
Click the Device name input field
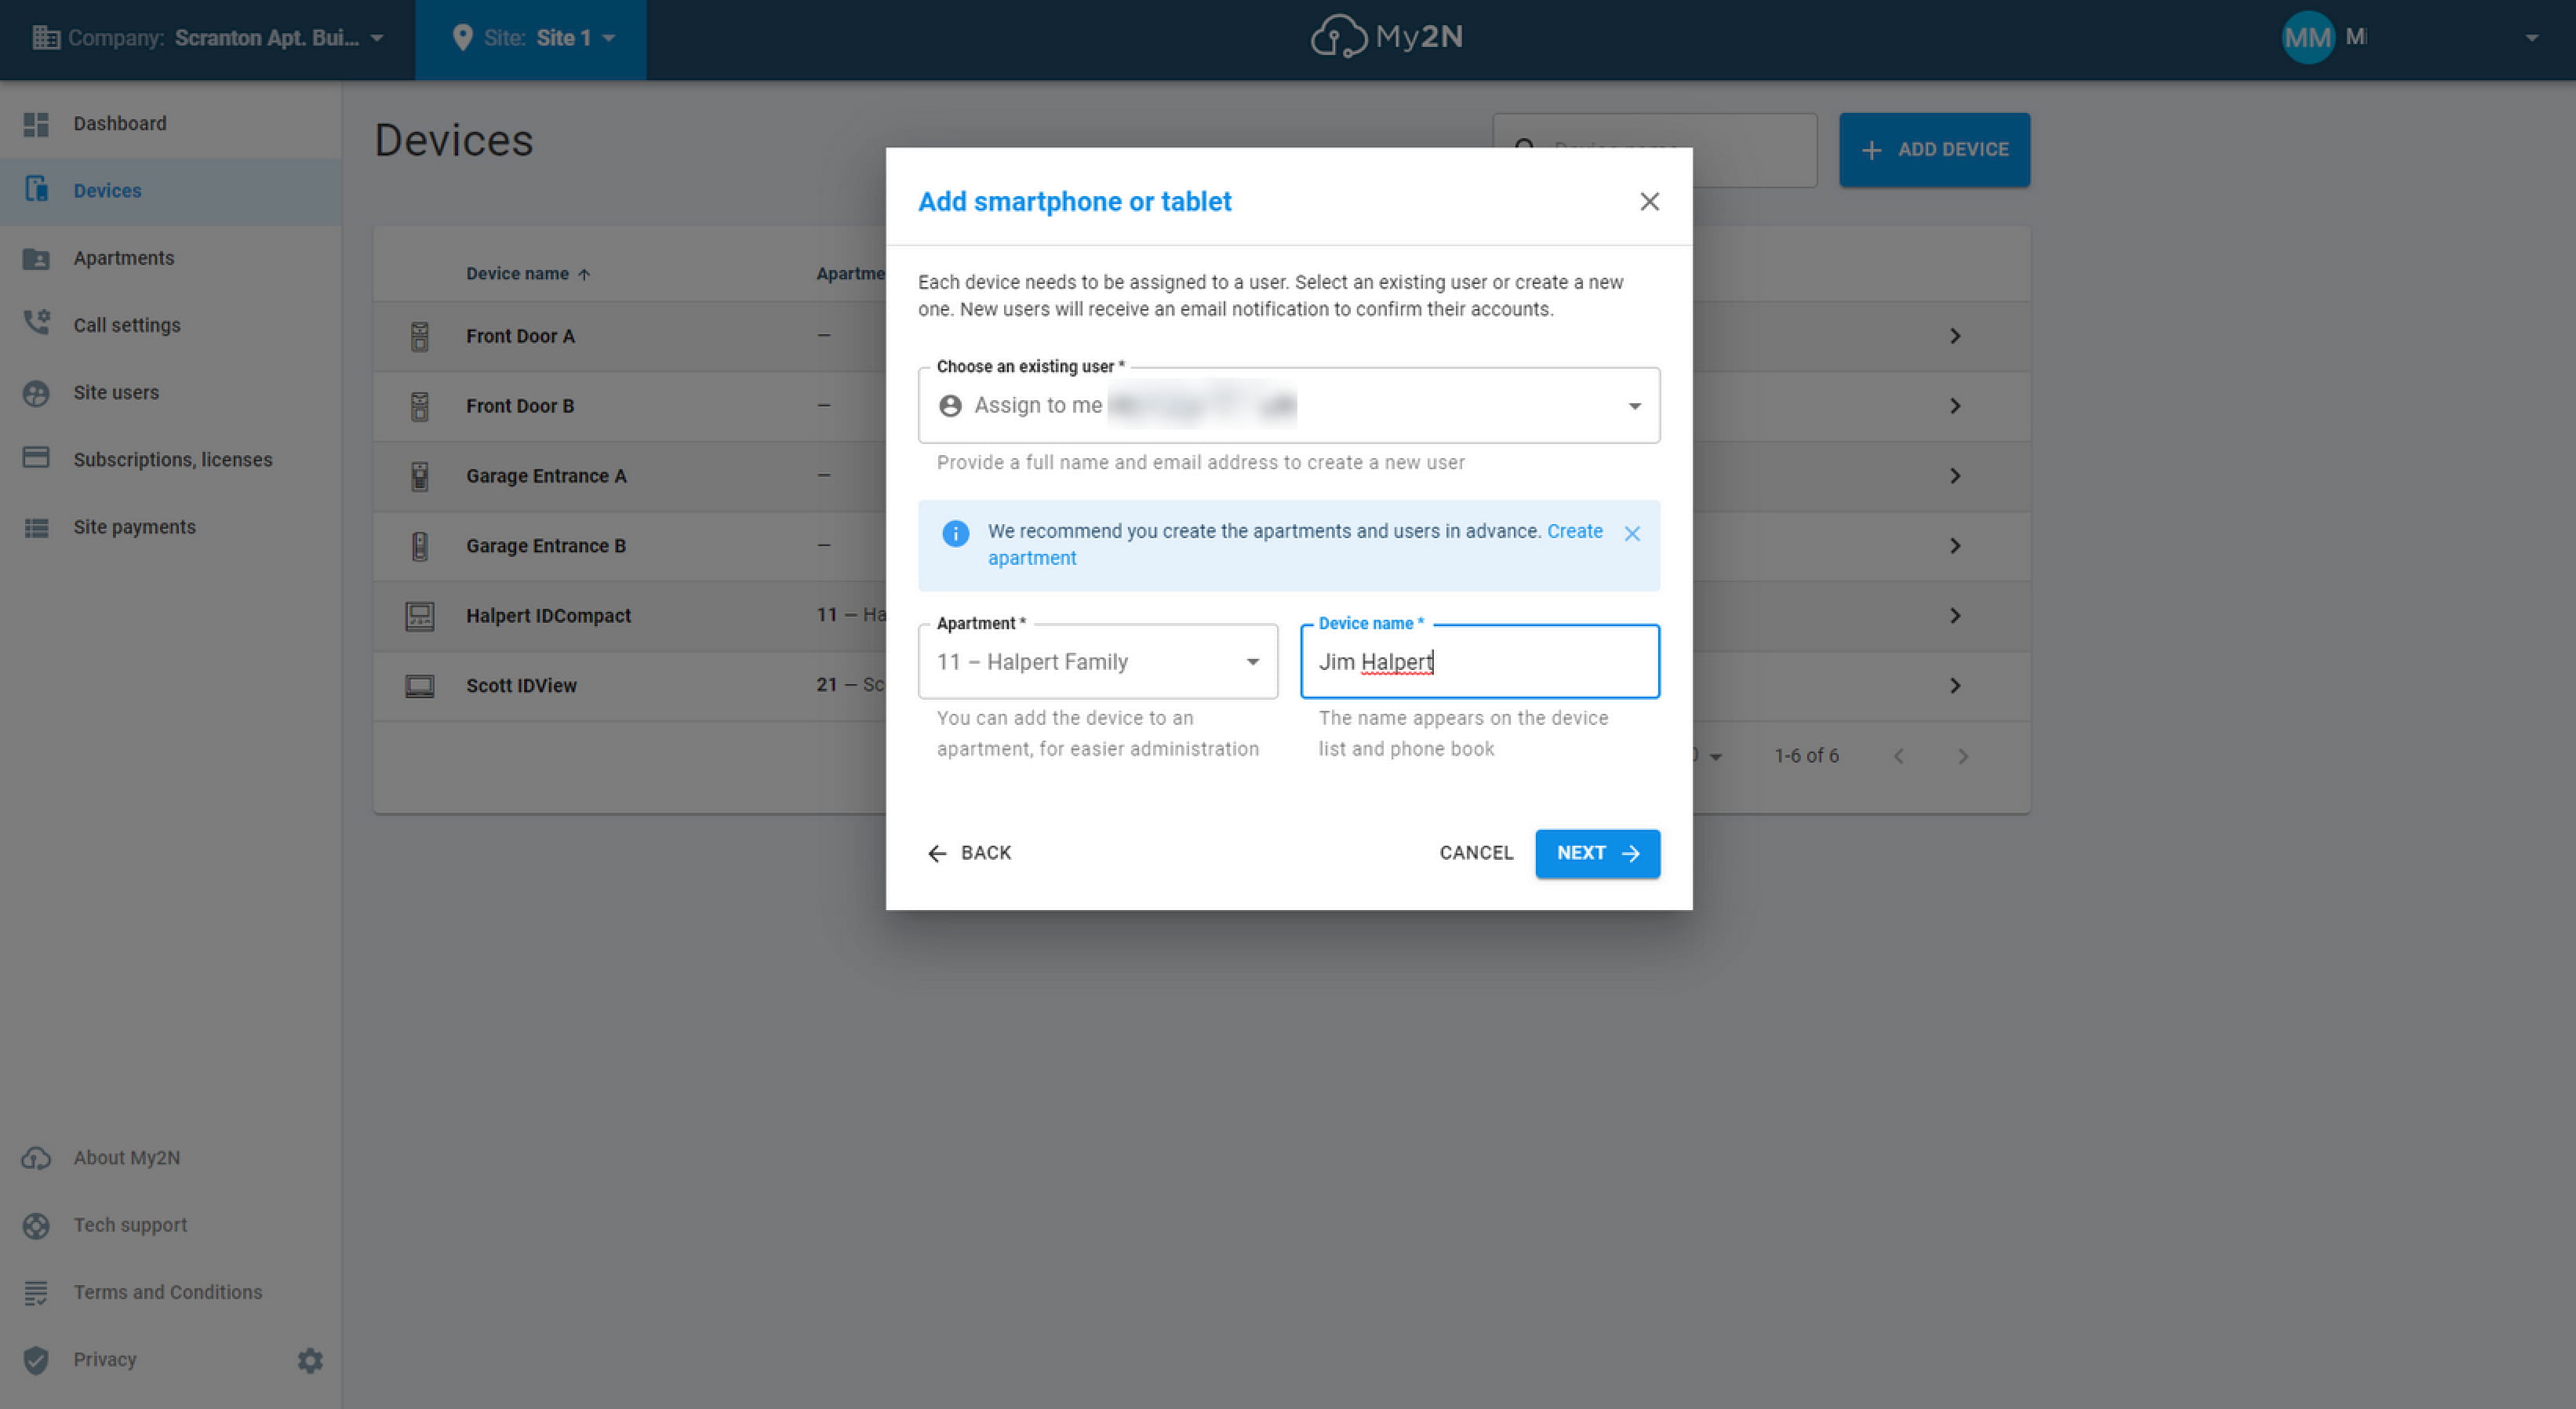[1480, 662]
